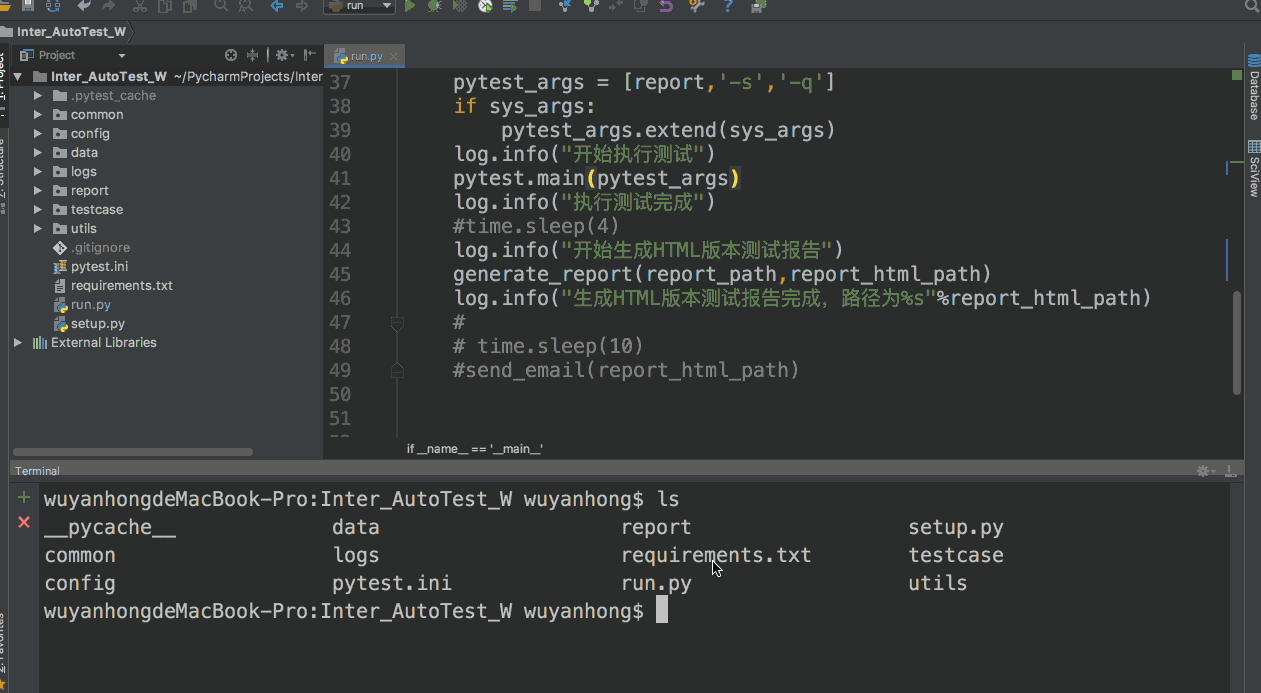This screenshot has width=1261, height=693.
Task: Expand the logs folder arrow
Action: pyautogui.click(x=37, y=172)
